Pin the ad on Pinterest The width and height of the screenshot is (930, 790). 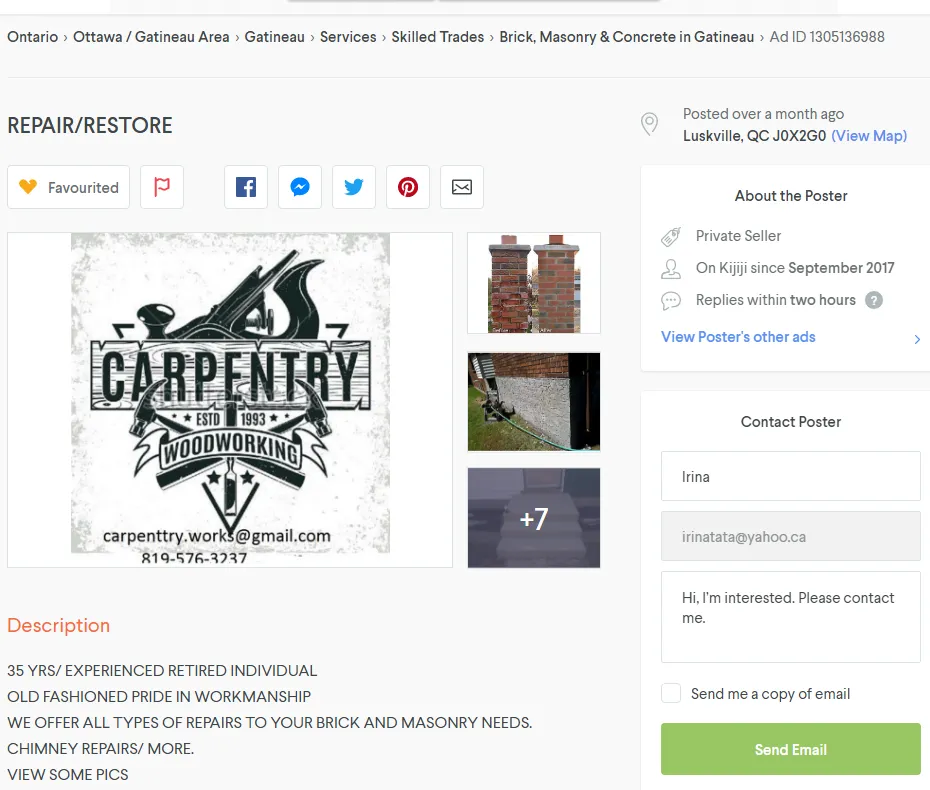407,187
